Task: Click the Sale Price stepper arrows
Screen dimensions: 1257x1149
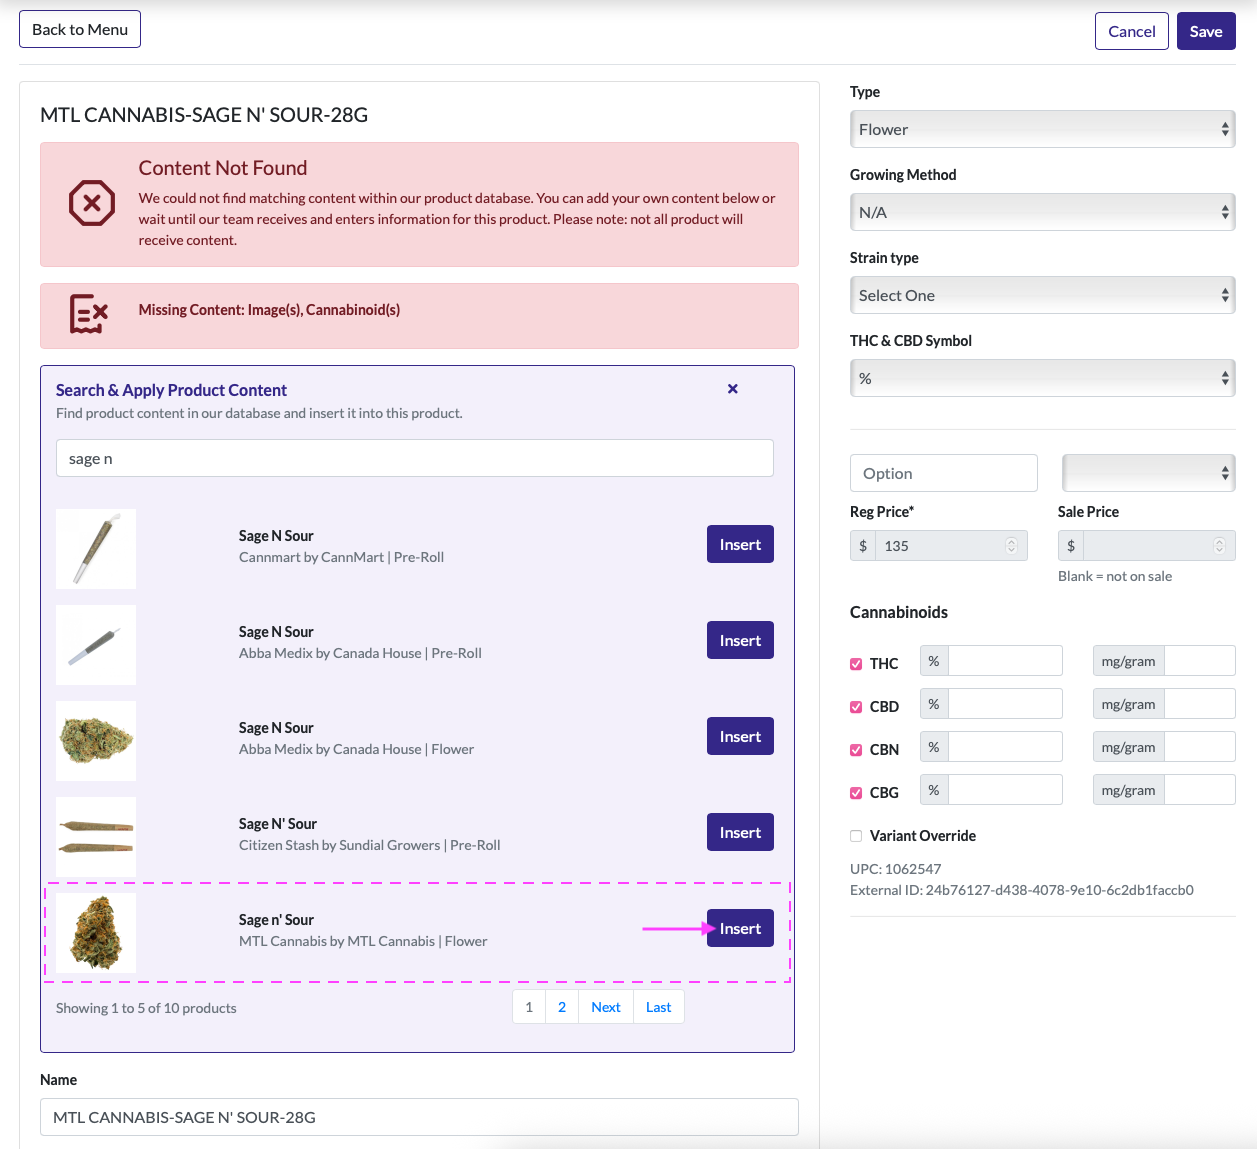Action: click(x=1219, y=545)
